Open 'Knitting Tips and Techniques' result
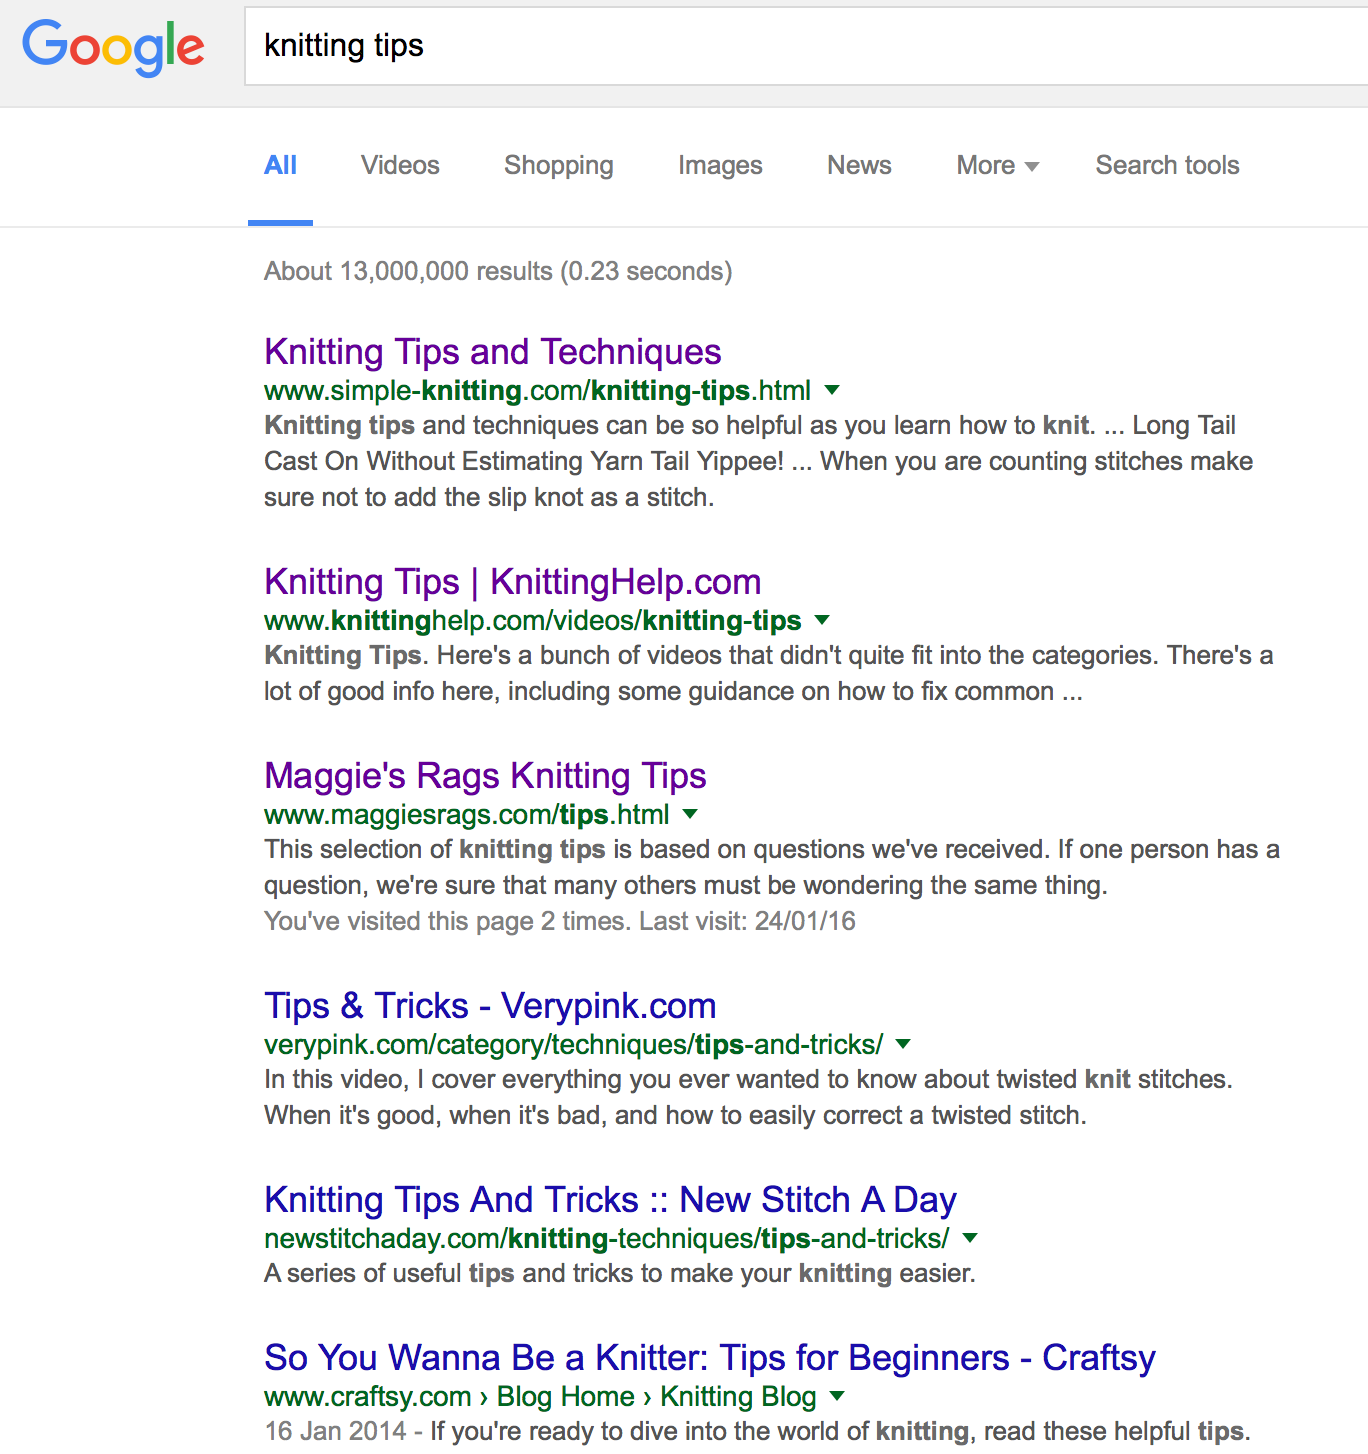1368x1454 pixels. pyautogui.click(x=492, y=352)
